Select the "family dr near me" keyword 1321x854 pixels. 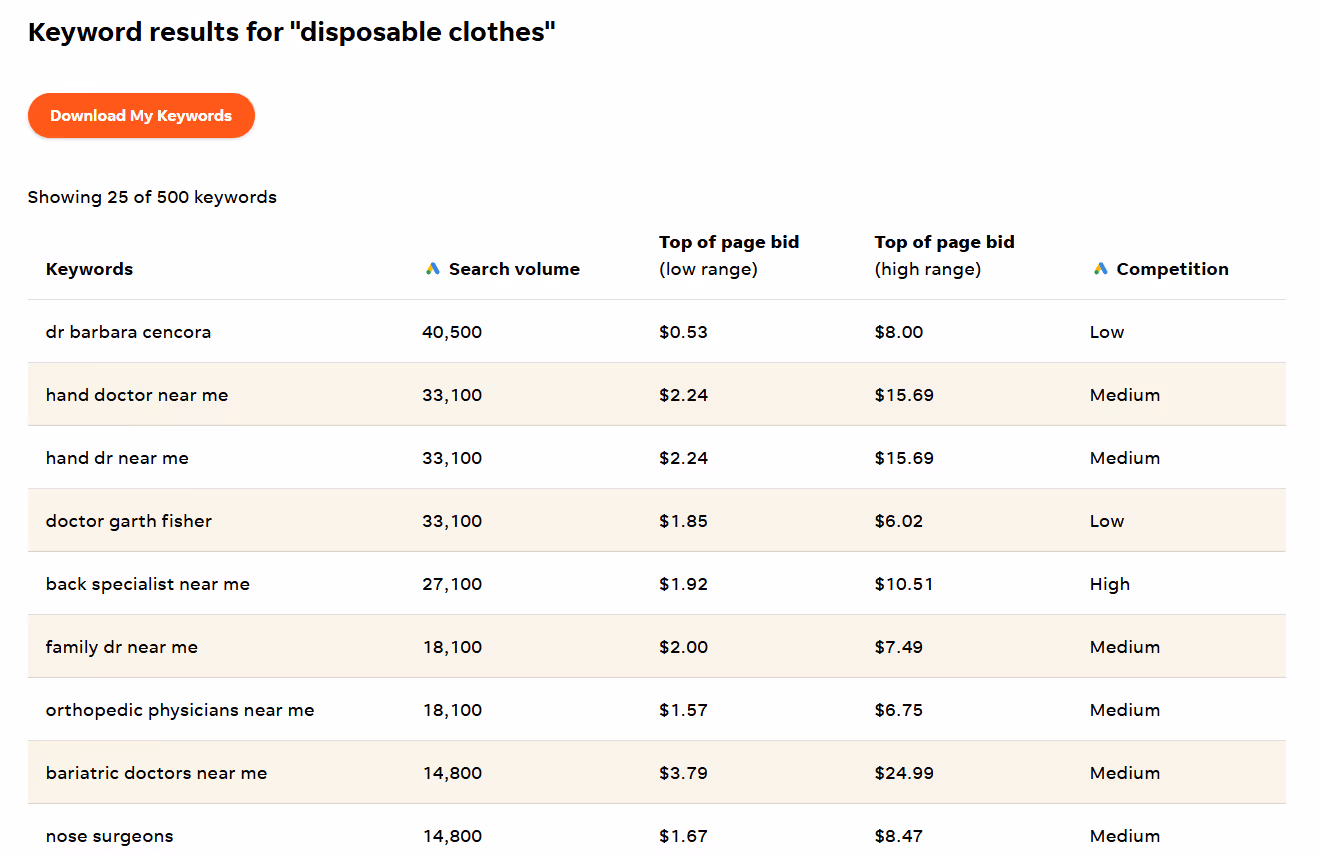pyautogui.click(x=122, y=647)
